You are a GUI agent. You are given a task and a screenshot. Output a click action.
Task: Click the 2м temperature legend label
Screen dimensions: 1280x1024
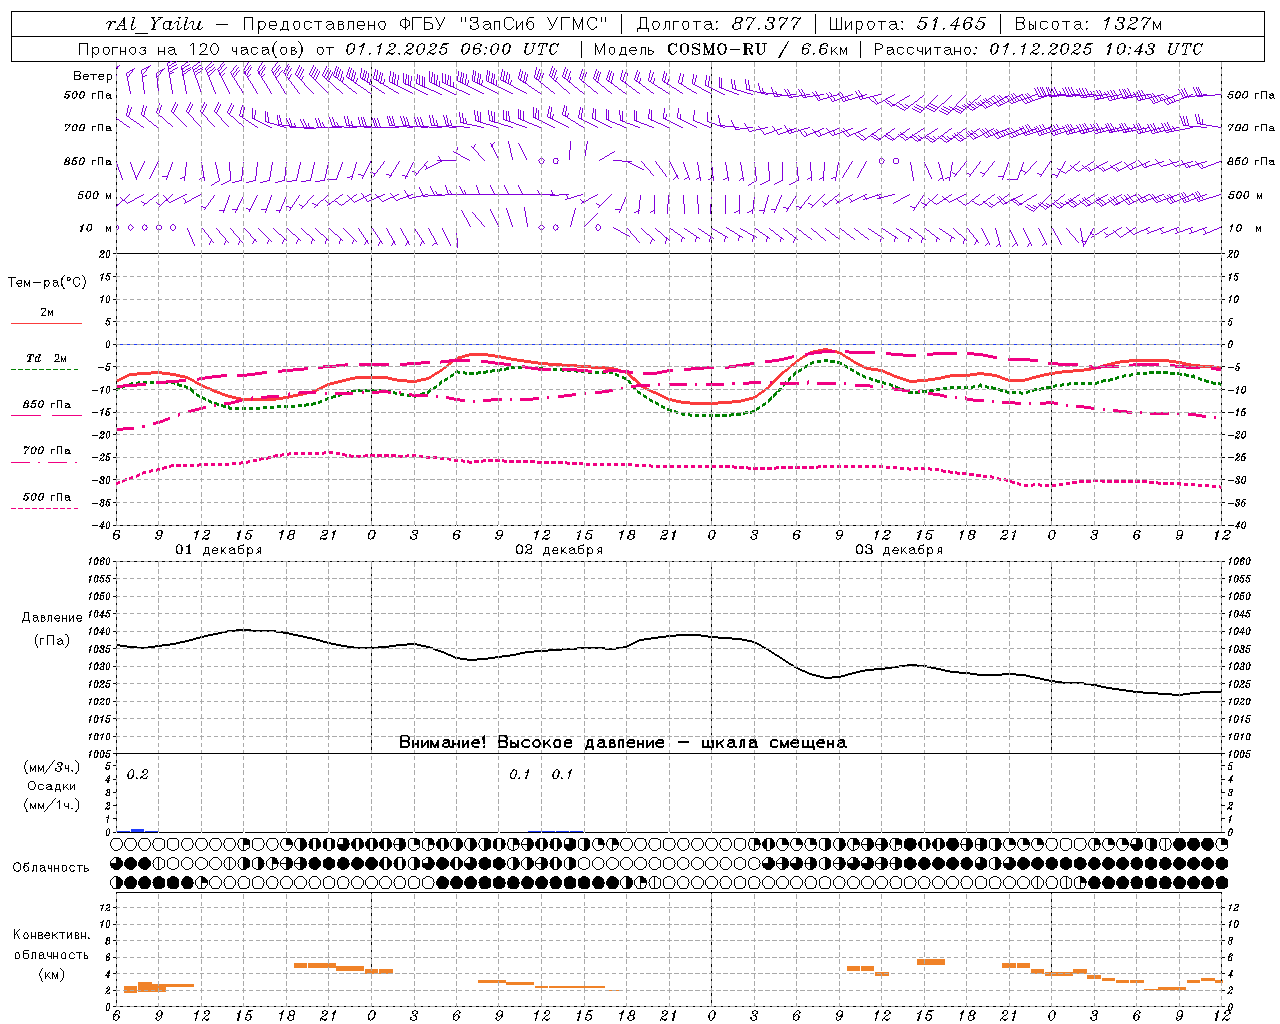tap(47, 312)
